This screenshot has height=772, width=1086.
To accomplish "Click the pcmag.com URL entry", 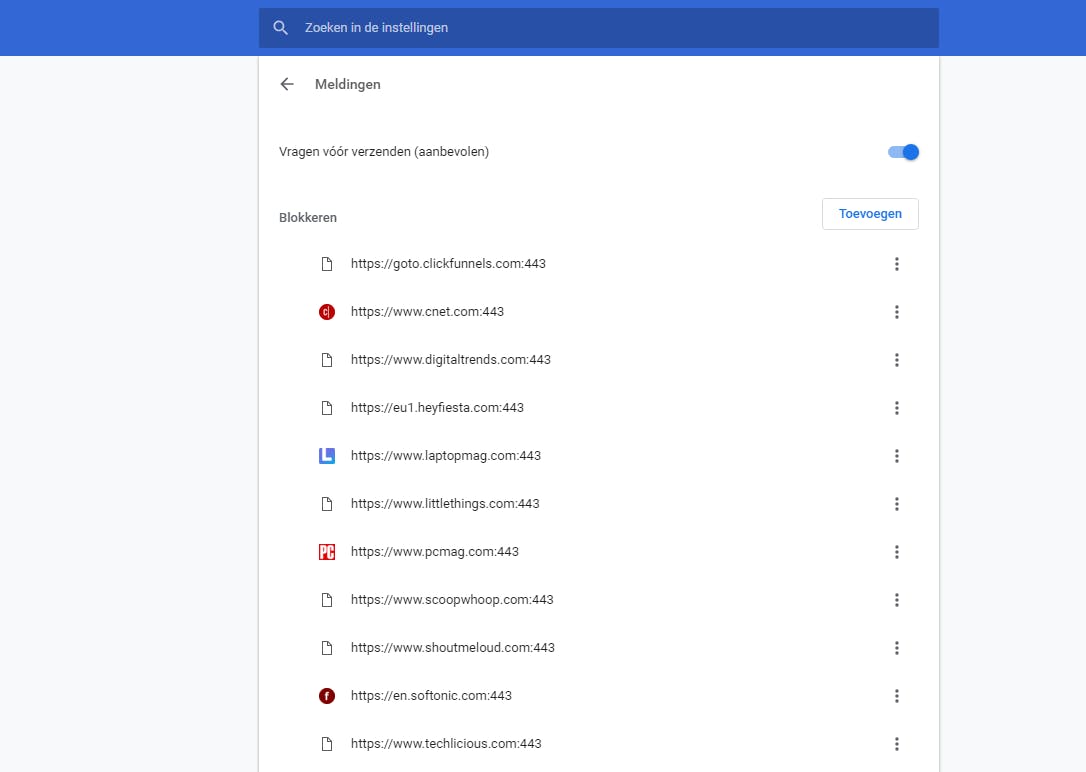I will [x=434, y=552].
